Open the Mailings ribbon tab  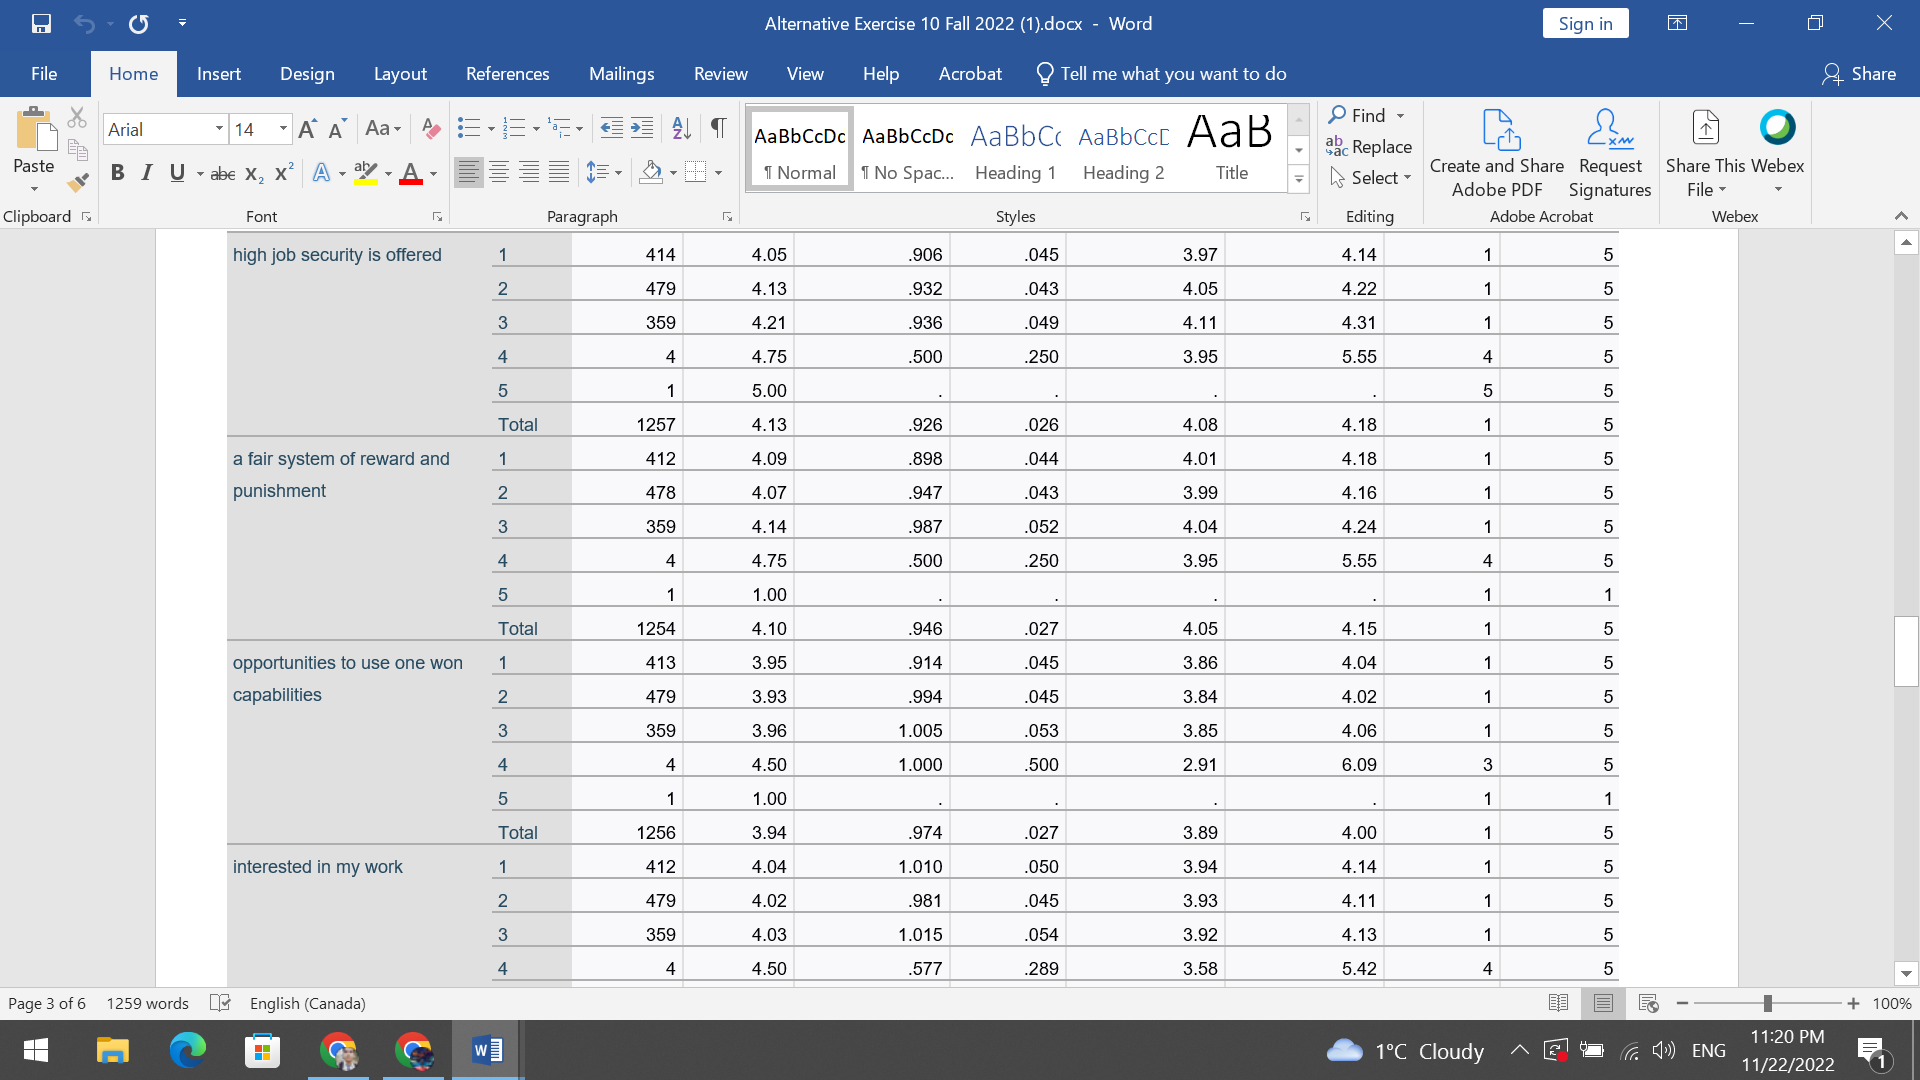(x=621, y=73)
